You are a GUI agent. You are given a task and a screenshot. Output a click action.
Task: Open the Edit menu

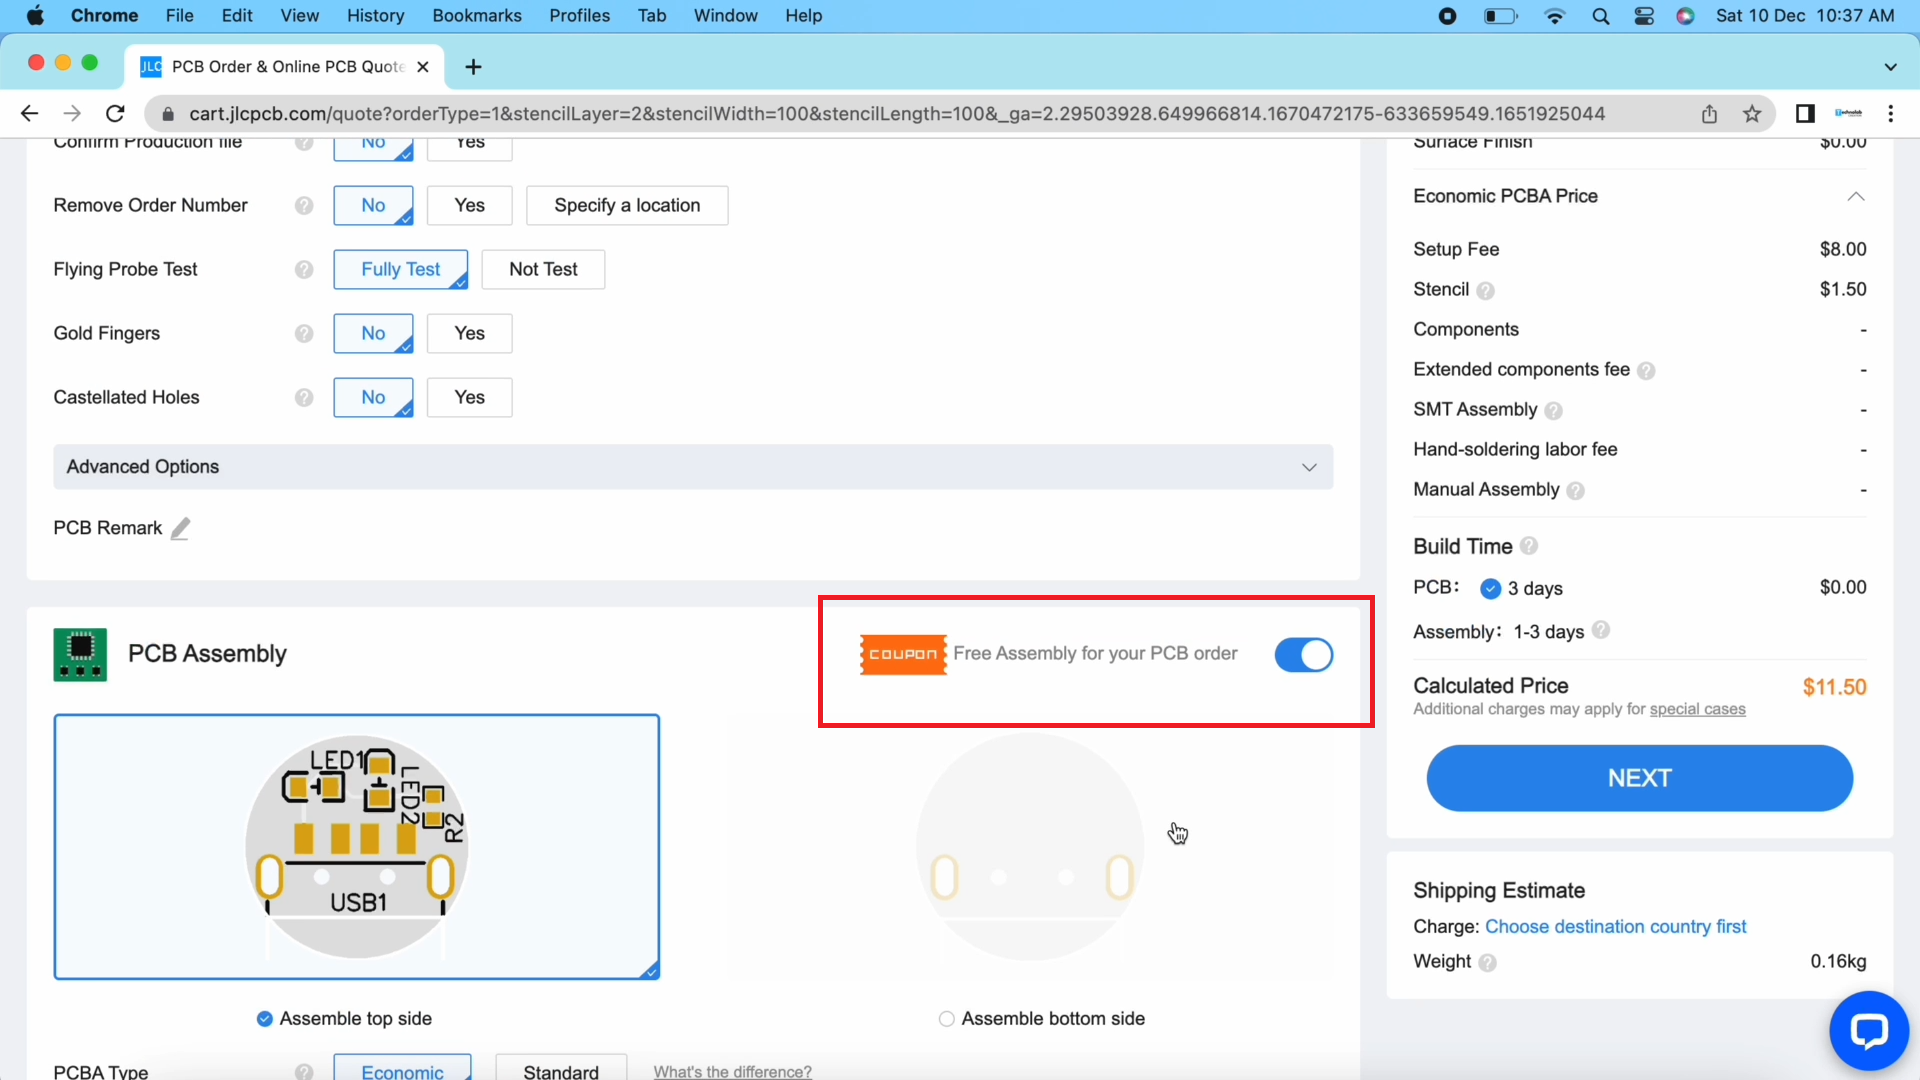[237, 16]
